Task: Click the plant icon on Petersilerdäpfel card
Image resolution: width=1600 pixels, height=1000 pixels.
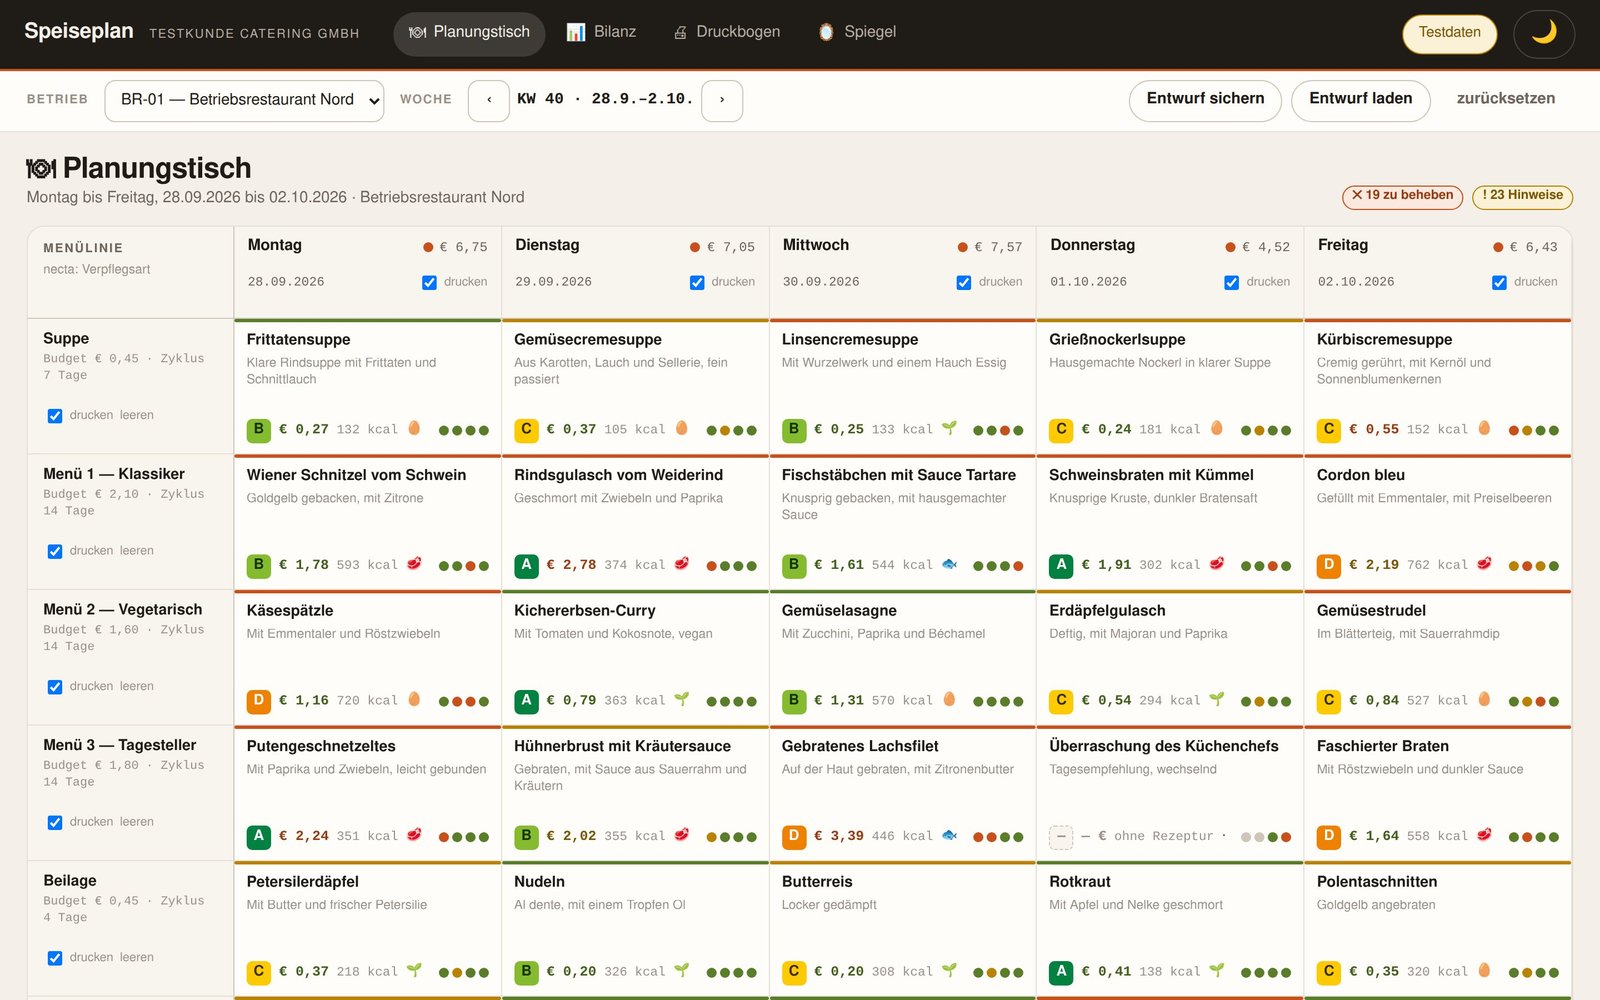Action: pyautogui.click(x=414, y=970)
